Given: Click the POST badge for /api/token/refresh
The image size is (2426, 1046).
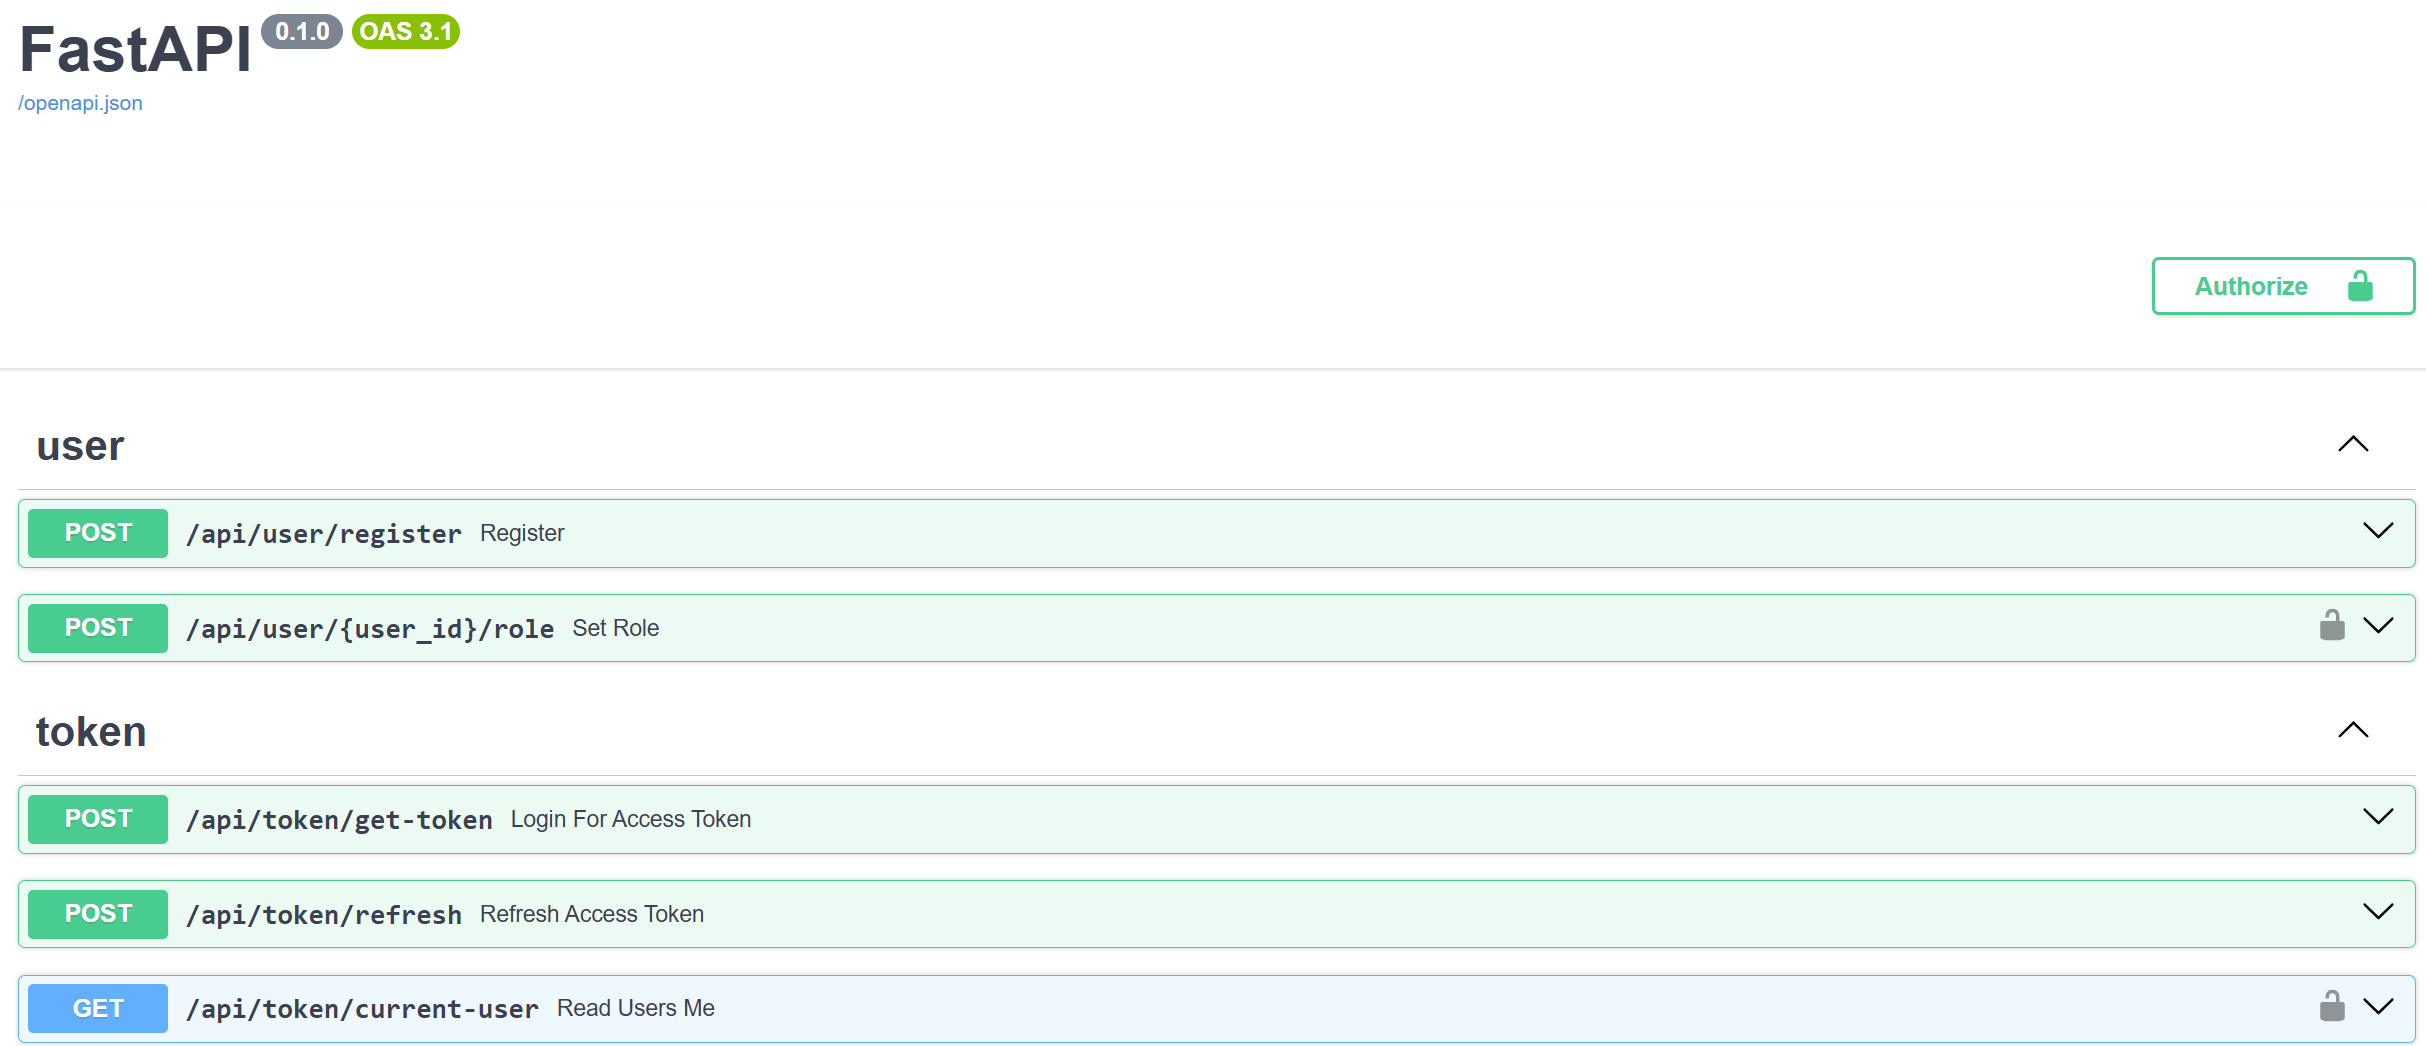Looking at the screenshot, I should click(x=98, y=914).
